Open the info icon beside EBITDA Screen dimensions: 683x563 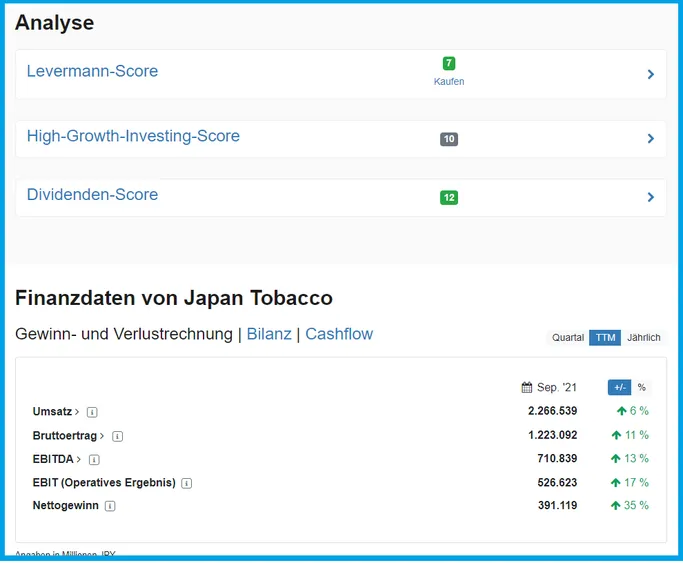(x=94, y=460)
